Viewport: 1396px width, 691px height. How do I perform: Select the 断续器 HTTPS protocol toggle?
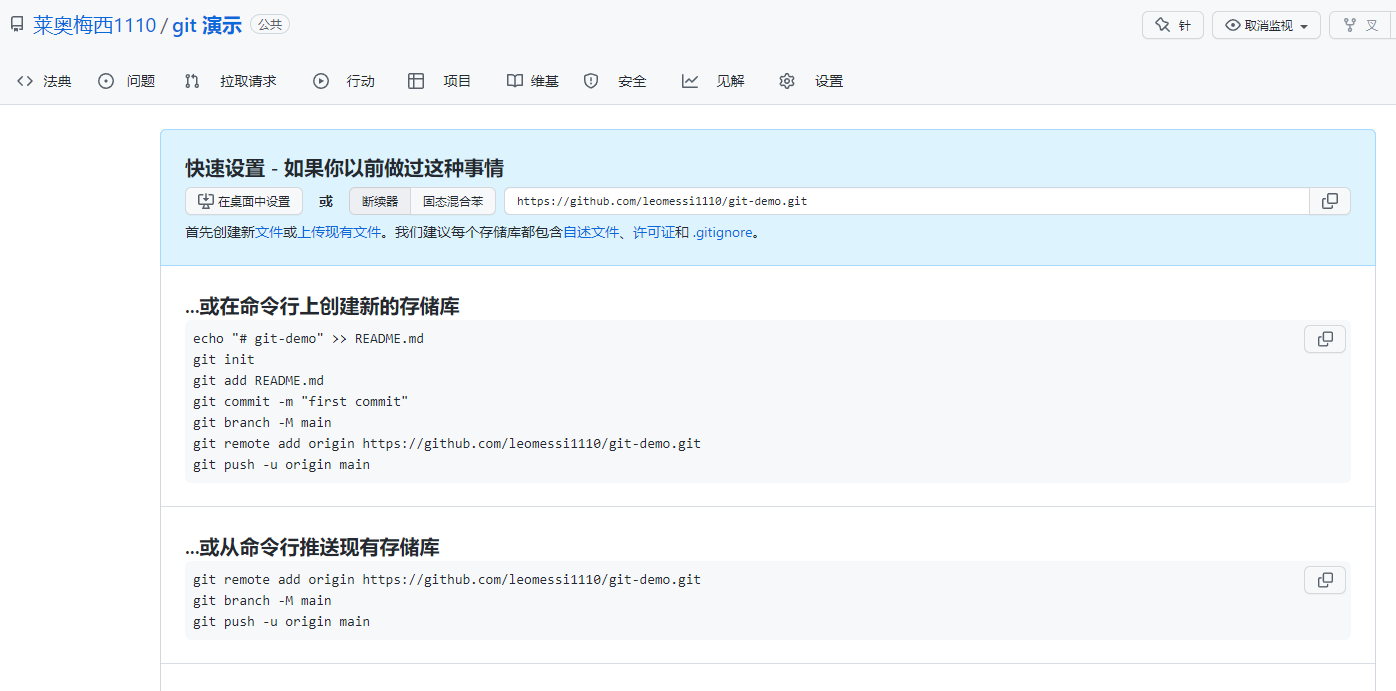[x=380, y=201]
